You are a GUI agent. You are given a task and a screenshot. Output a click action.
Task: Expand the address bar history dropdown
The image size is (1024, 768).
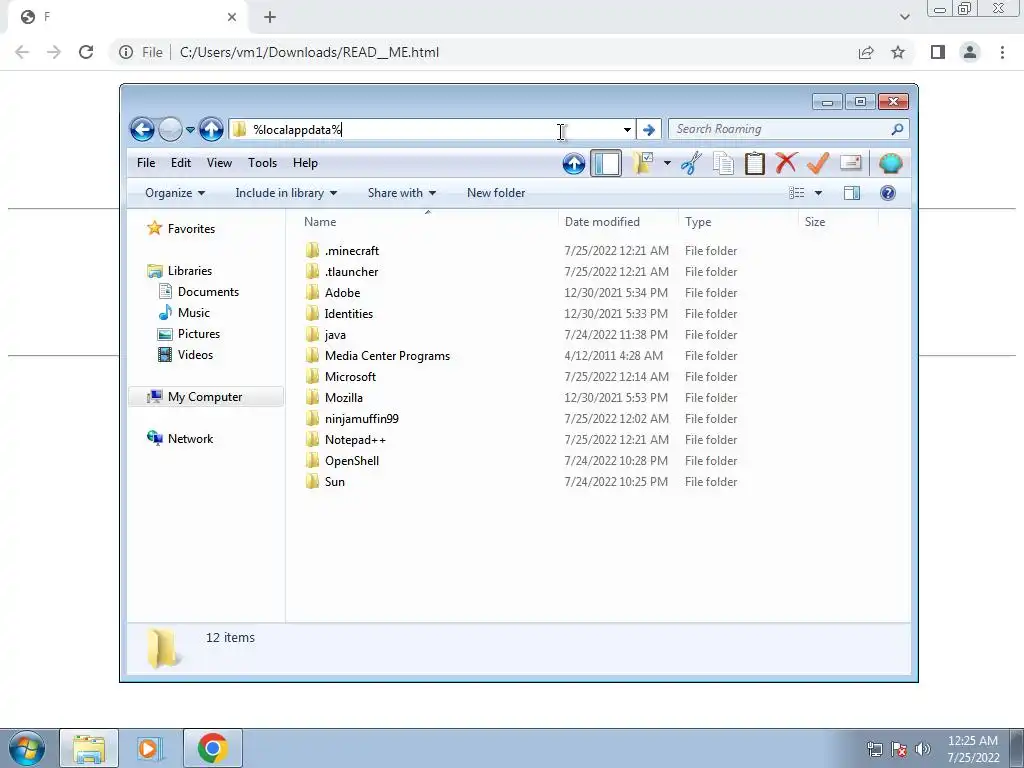(x=627, y=129)
